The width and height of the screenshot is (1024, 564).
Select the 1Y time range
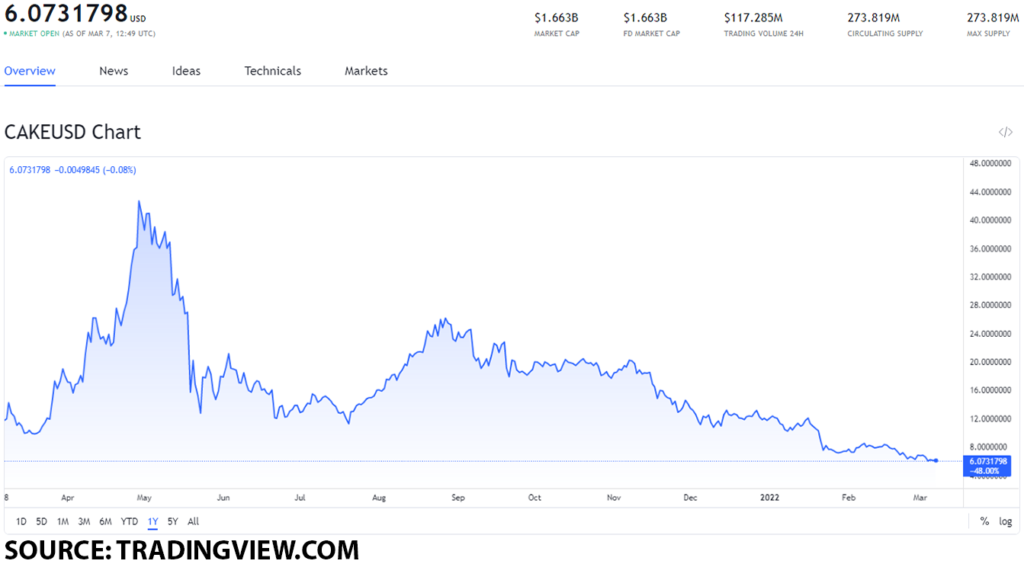tap(153, 522)
